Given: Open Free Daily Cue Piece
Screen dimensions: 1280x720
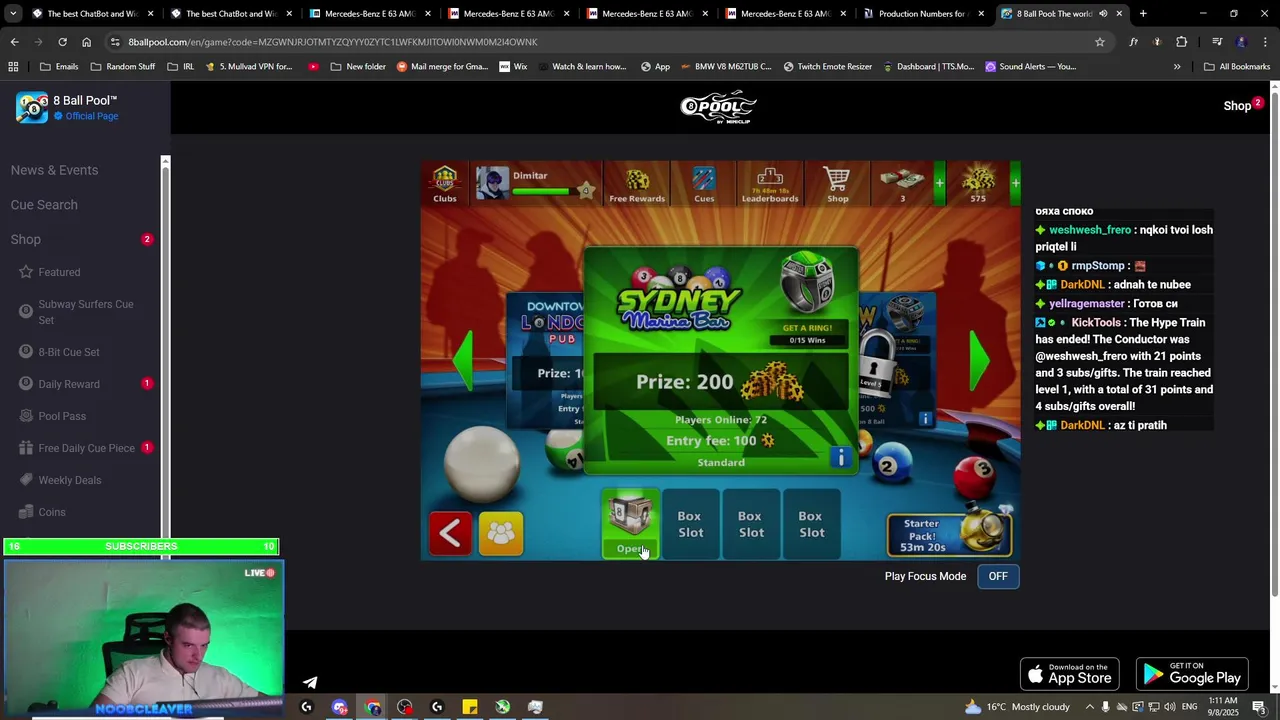Looking at the screenshot, I should click(x=86, y=448).
